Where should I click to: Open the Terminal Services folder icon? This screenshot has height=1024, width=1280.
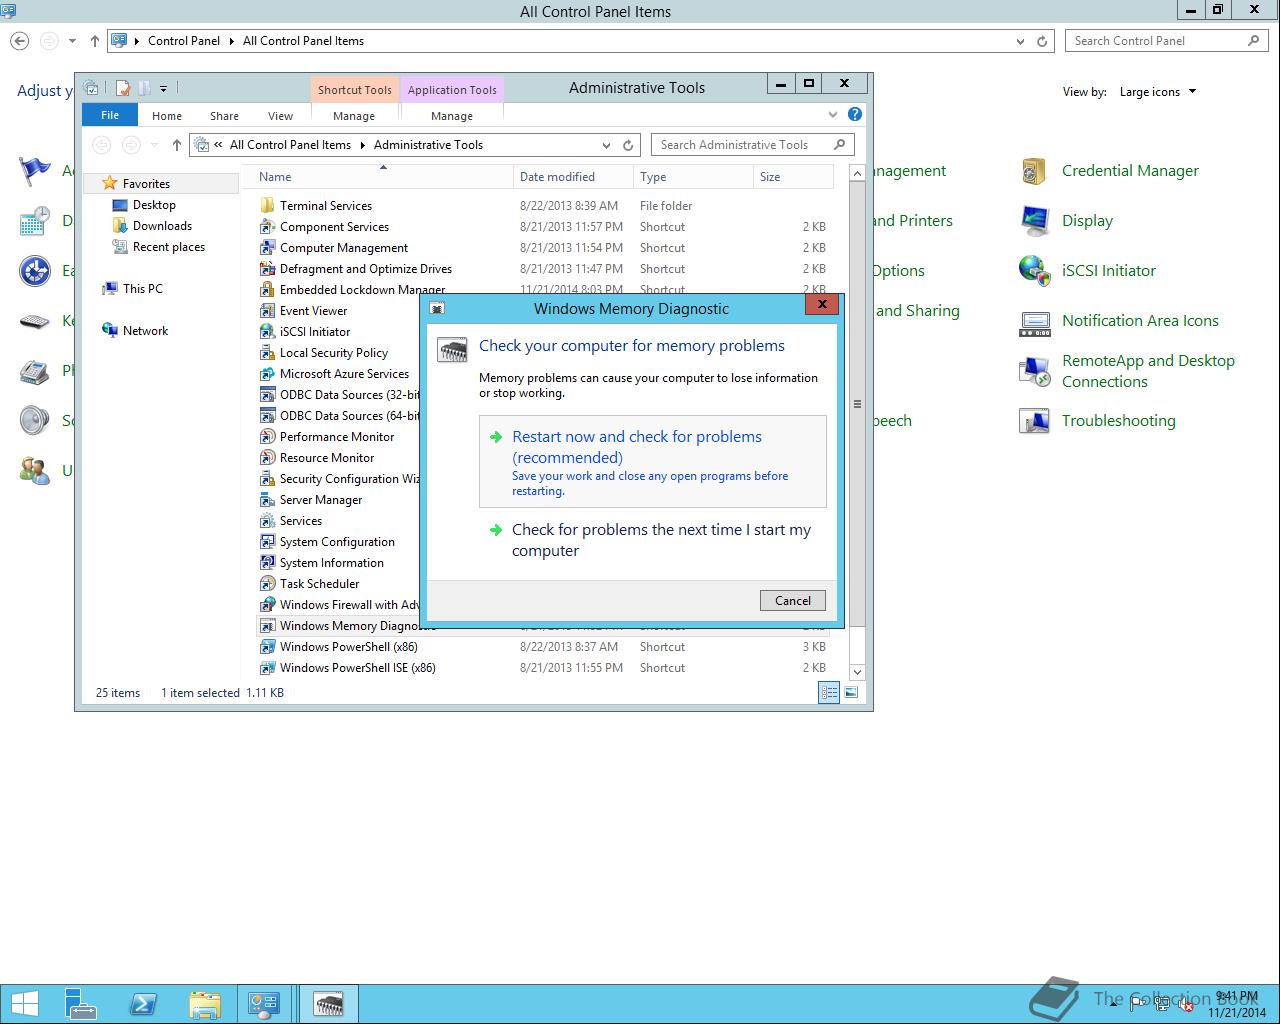coord(267,206)
